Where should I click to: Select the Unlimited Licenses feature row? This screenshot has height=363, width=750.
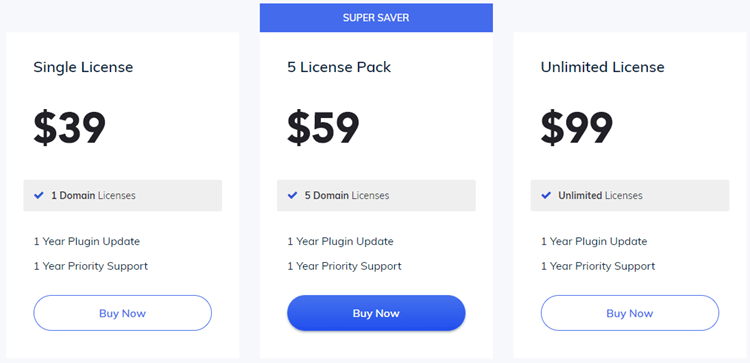point(629,196)
